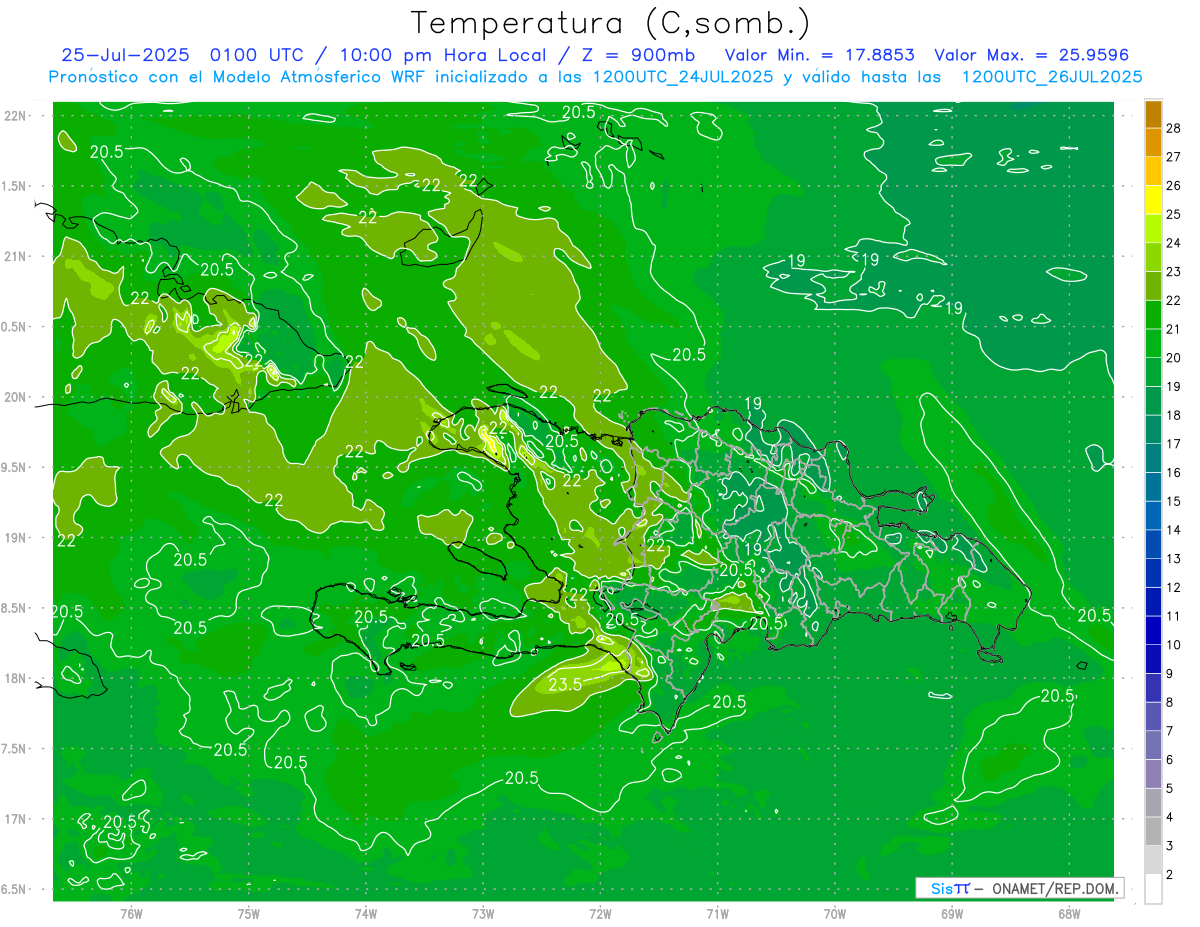Click the Valor Max. = 25.9596 text

[x=1031, y=55]
